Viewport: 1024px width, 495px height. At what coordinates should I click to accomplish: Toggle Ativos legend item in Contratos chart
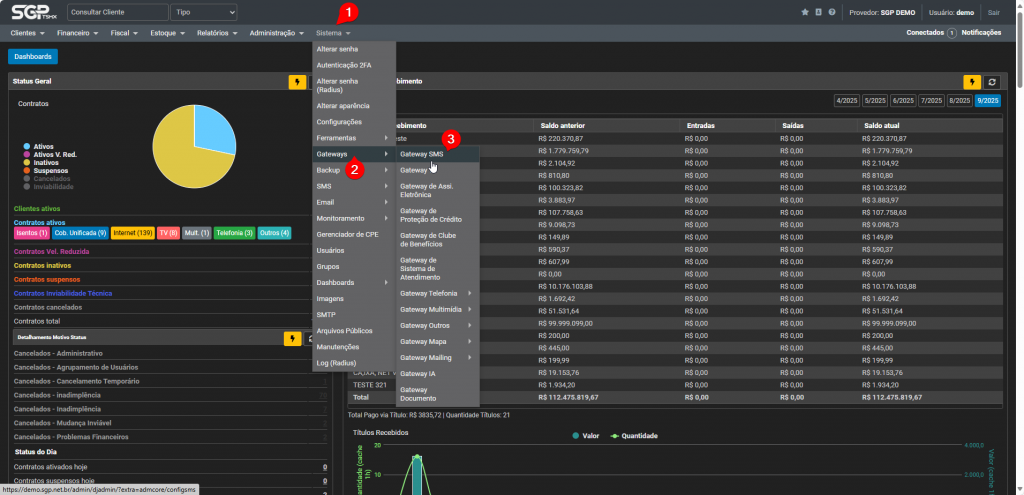pyautogui.click(x=43, y=146)
